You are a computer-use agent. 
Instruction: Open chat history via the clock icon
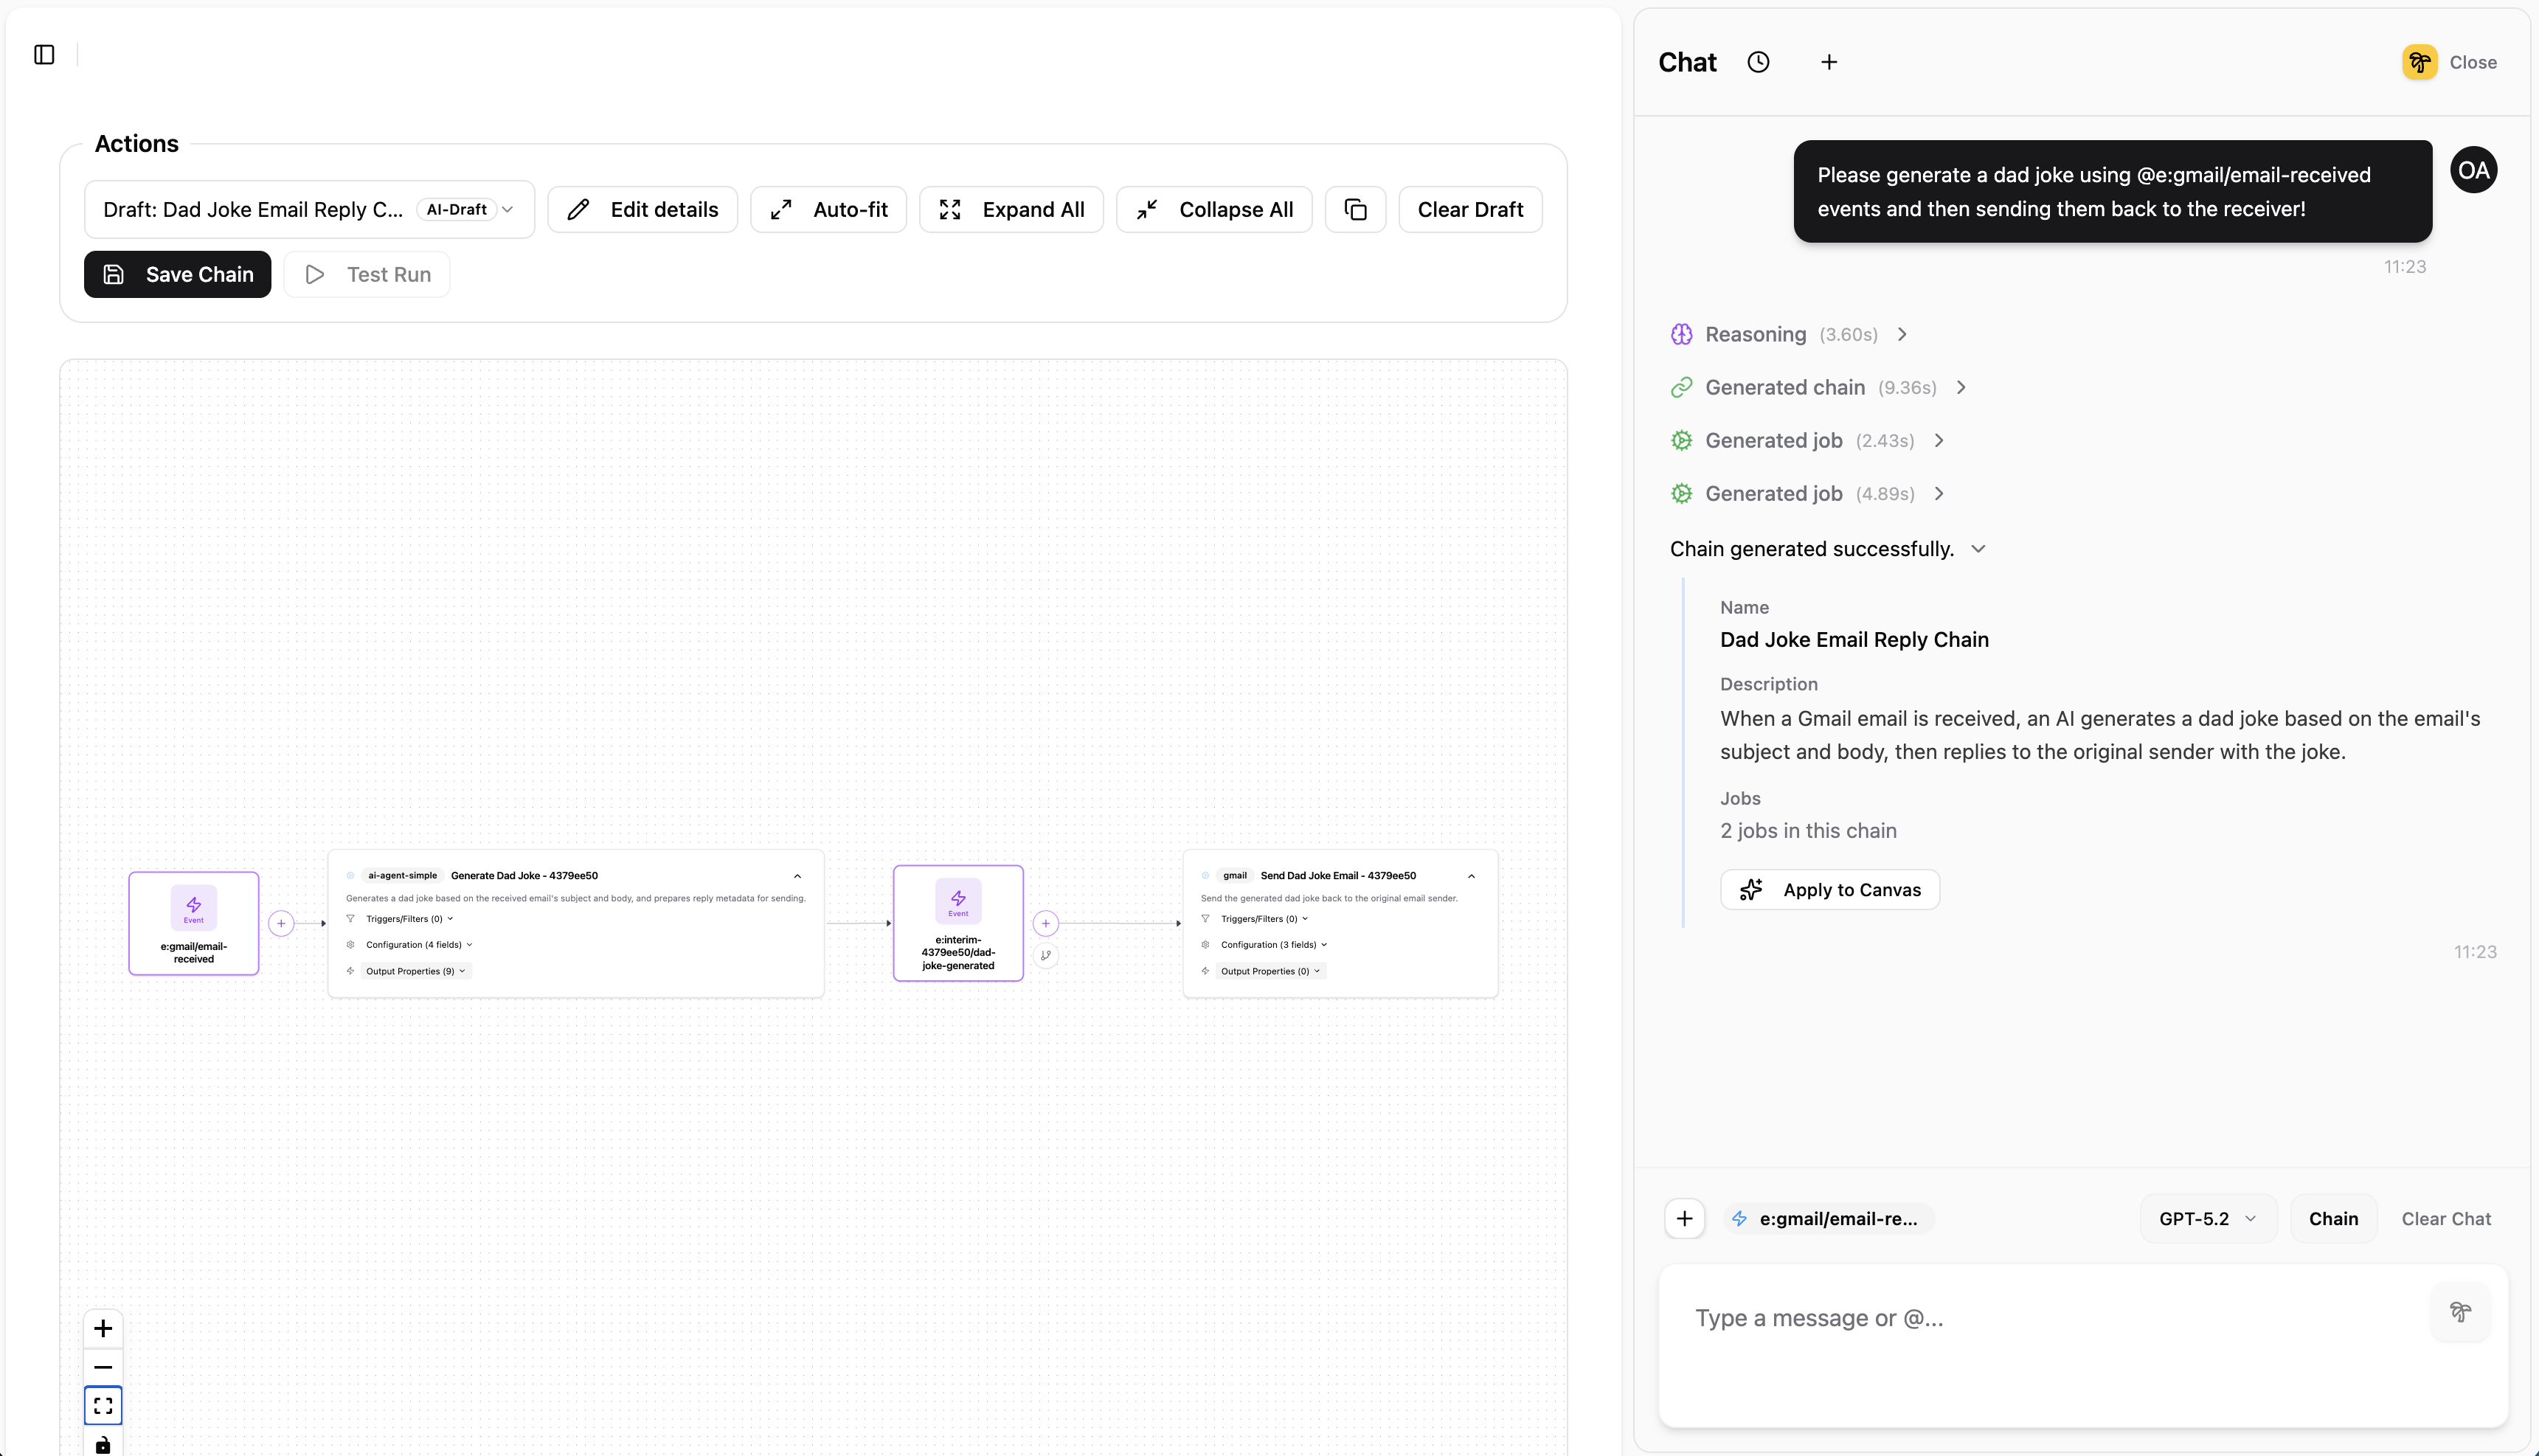pyautogui.click(x=1759, y=61)
